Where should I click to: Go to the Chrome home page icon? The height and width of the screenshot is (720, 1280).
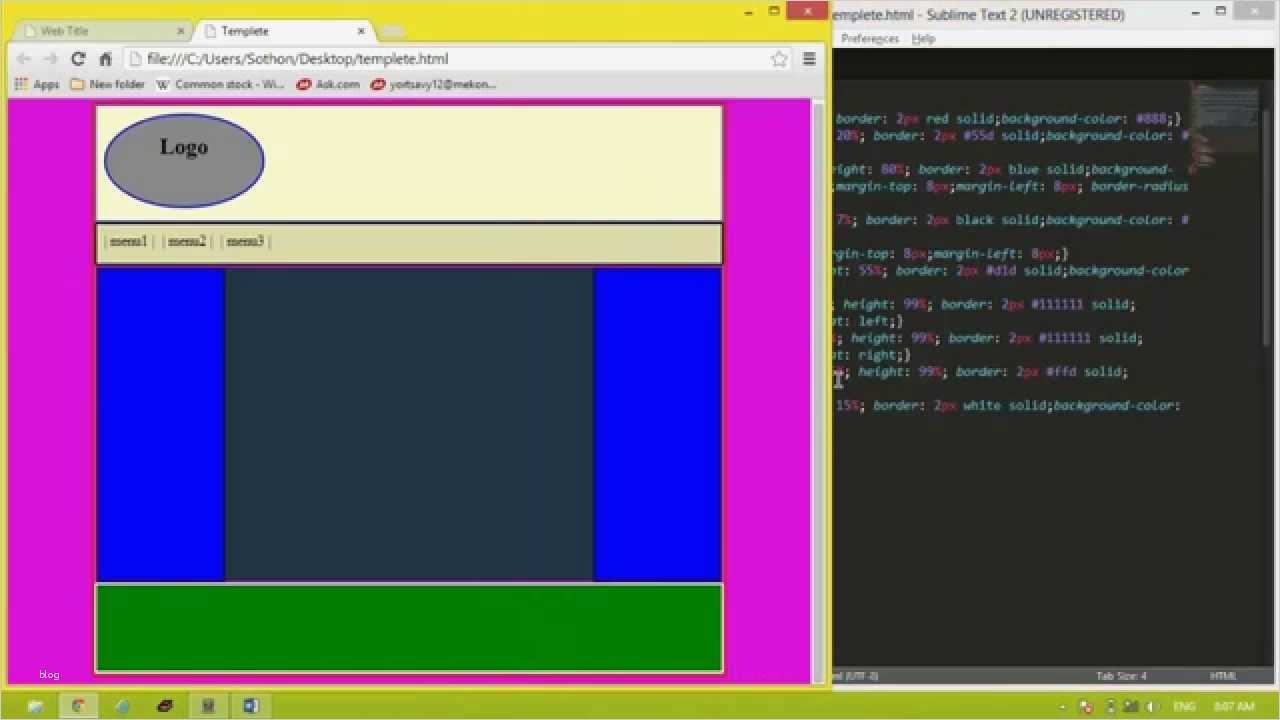pos(105,59)
